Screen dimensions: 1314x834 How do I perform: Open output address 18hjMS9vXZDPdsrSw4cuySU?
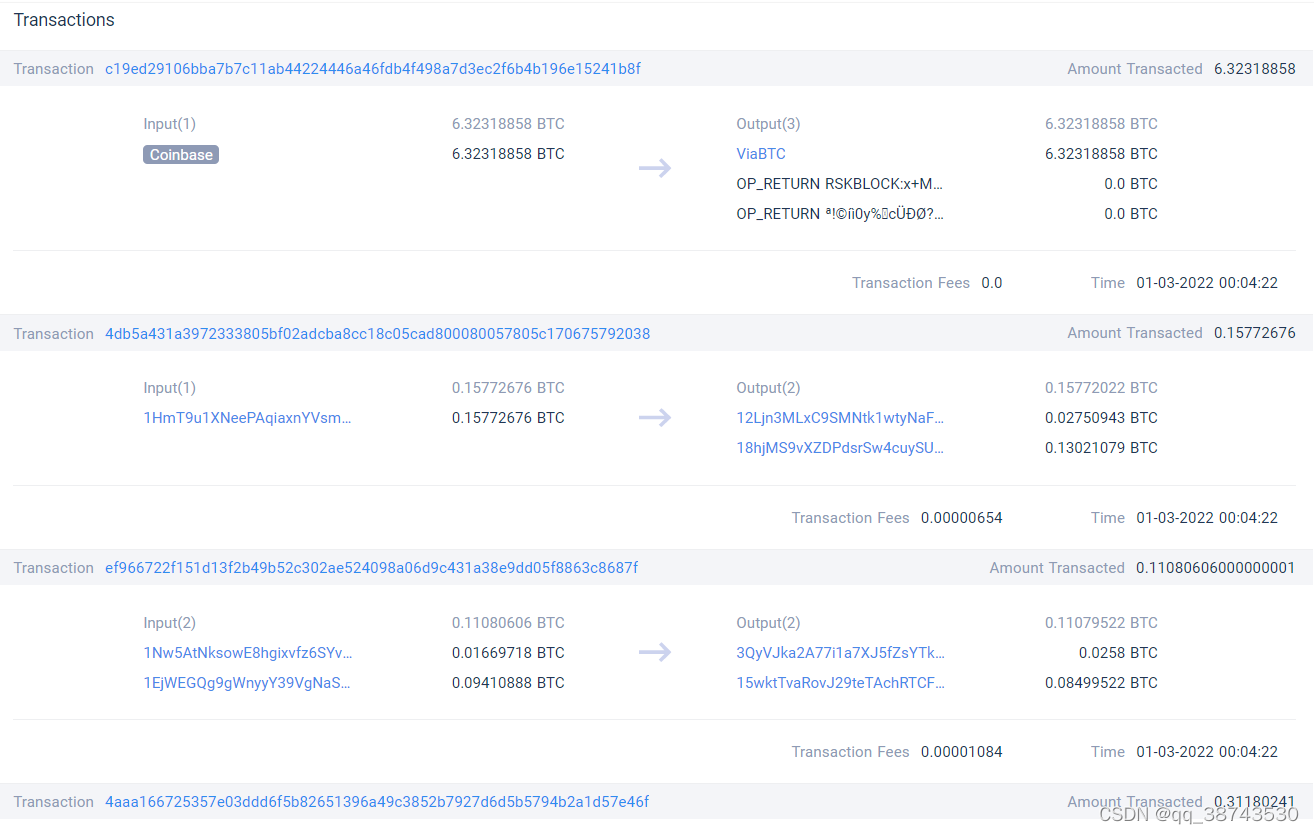coord(840,448)
